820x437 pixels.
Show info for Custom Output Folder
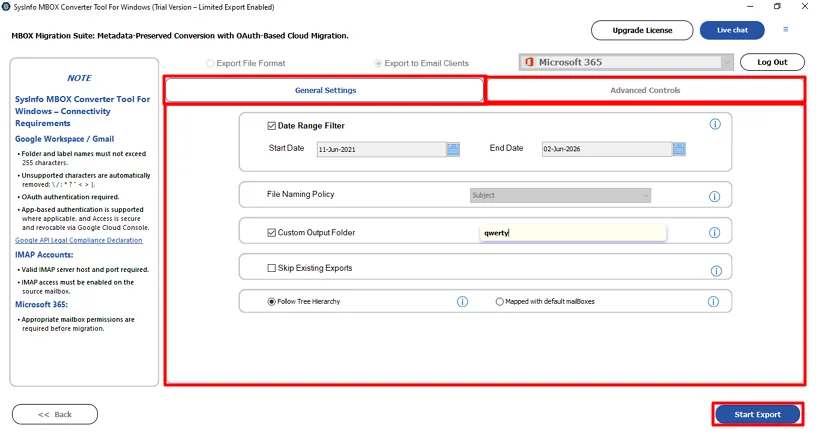click(714, 233)
